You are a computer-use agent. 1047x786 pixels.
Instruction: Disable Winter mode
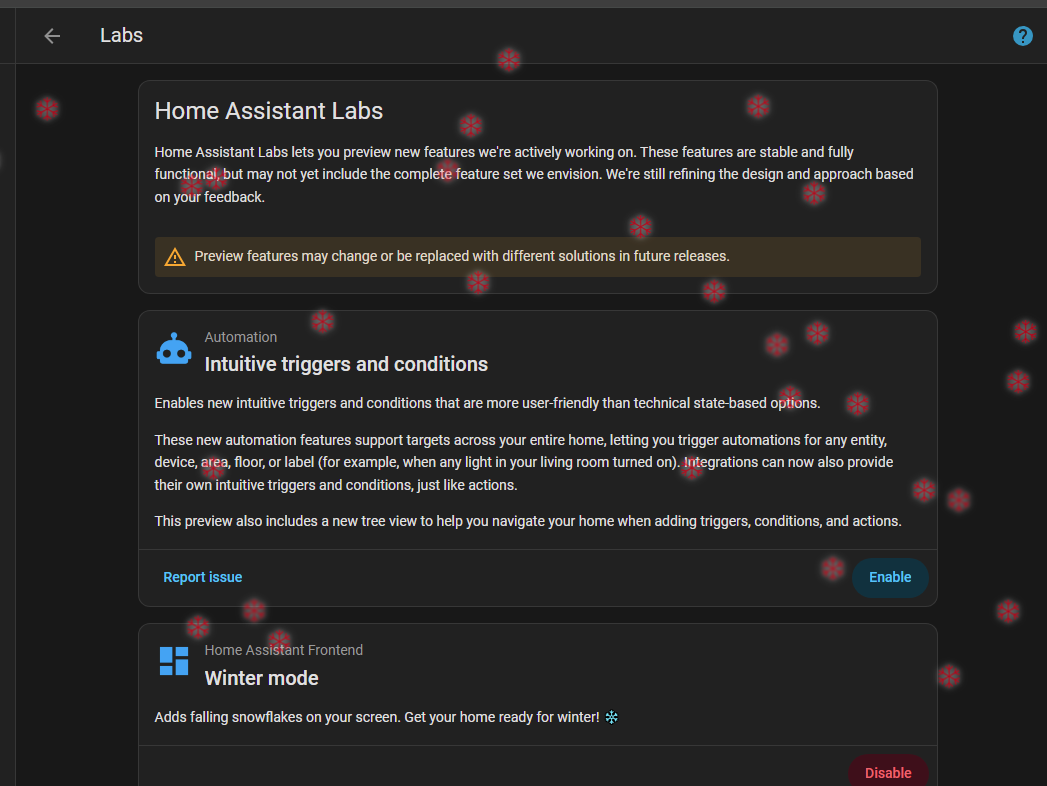pos(888,772)
